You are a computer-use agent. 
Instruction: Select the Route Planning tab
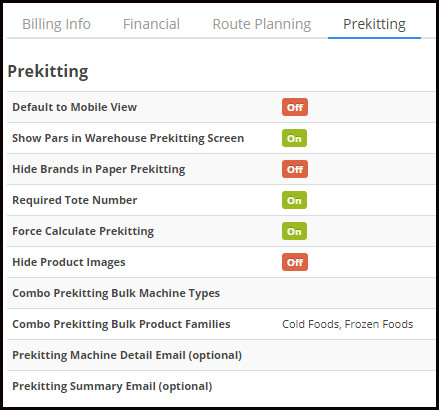(x=262, y=24)
